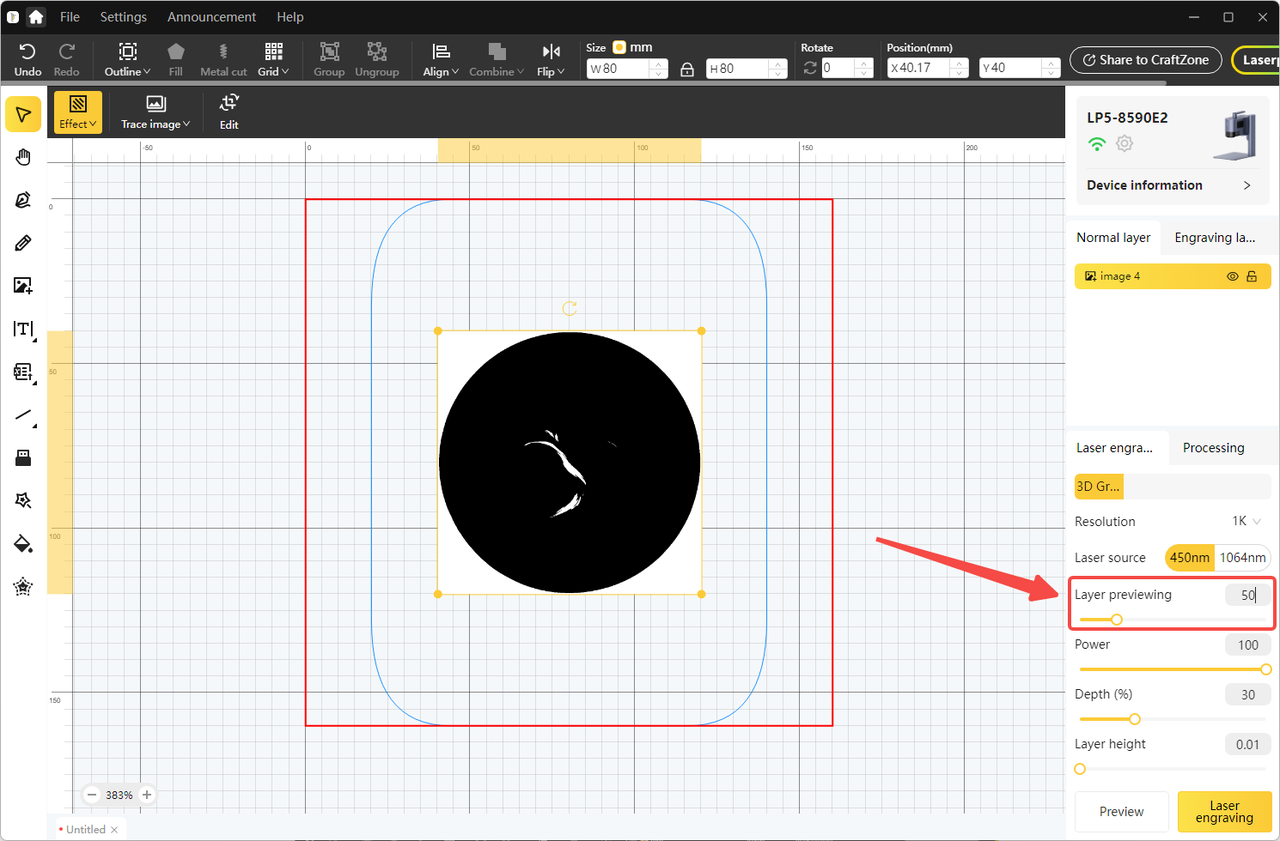Click the Laser engraving button
Image resolution: width=1280 pixels, height=841 pixels.
point(1224,811)
